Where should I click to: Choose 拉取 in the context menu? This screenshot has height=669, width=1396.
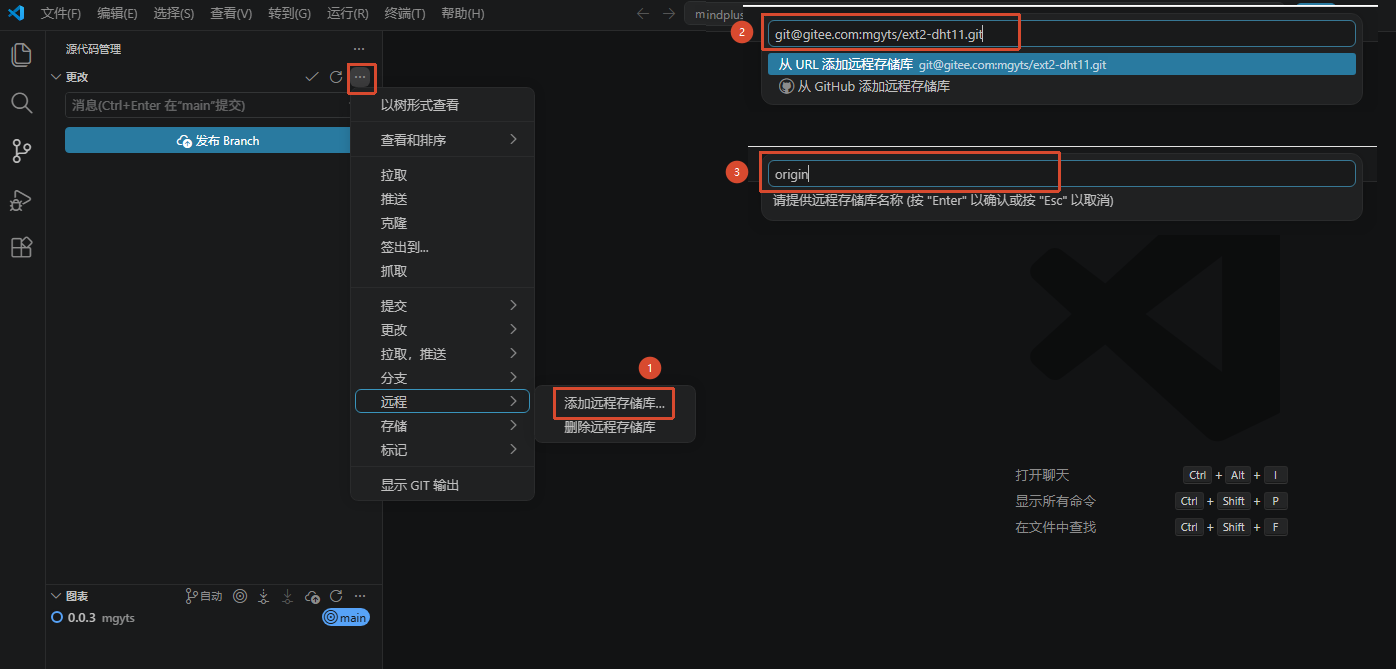(x=442, y=174)
